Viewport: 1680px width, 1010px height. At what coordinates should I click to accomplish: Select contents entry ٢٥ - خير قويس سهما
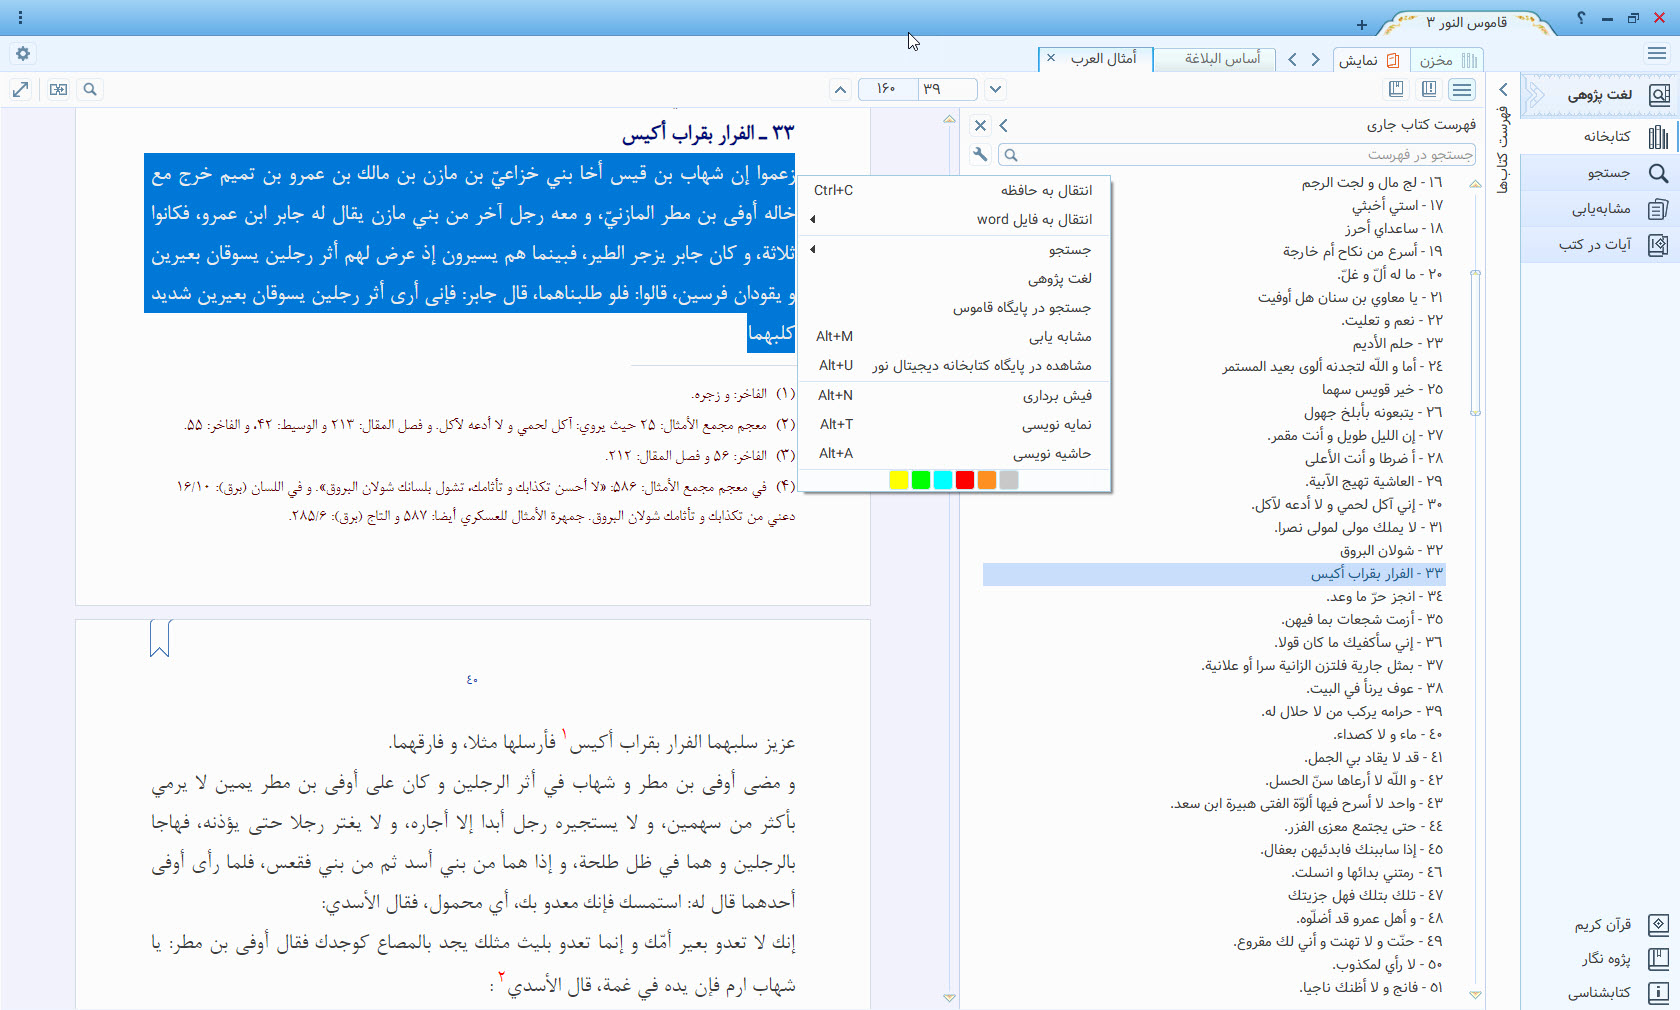click(1382, 389)
